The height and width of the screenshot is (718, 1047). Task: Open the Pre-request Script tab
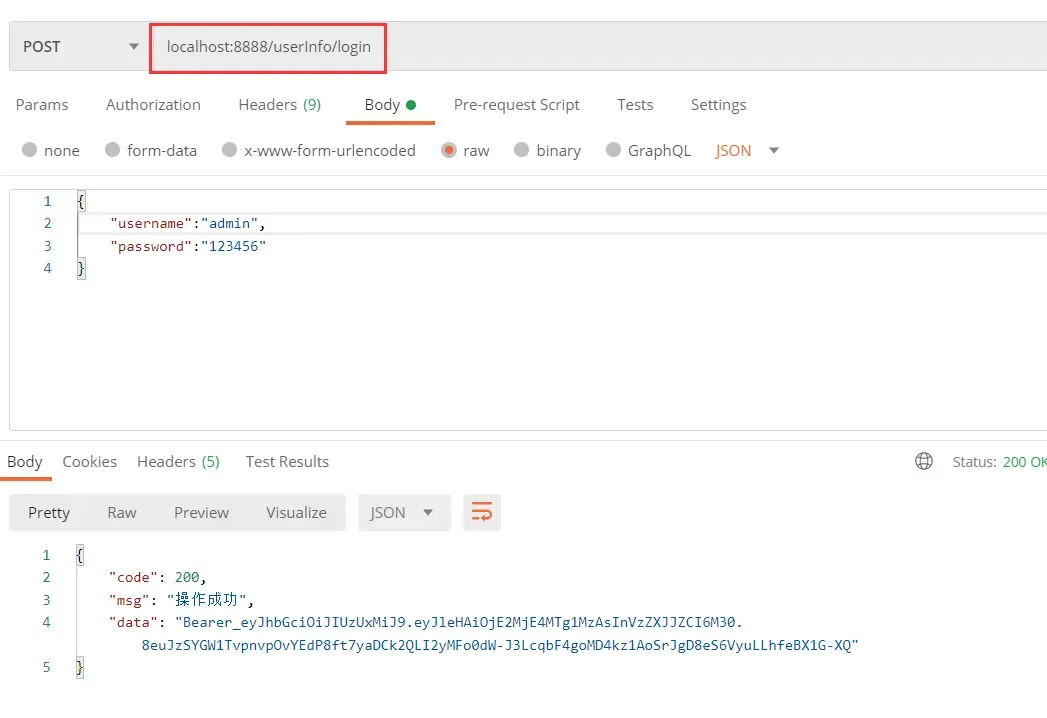pos(517,104)
